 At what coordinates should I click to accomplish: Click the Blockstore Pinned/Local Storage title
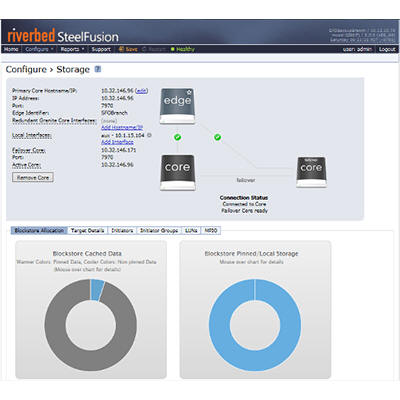click(x=251, y=254)
